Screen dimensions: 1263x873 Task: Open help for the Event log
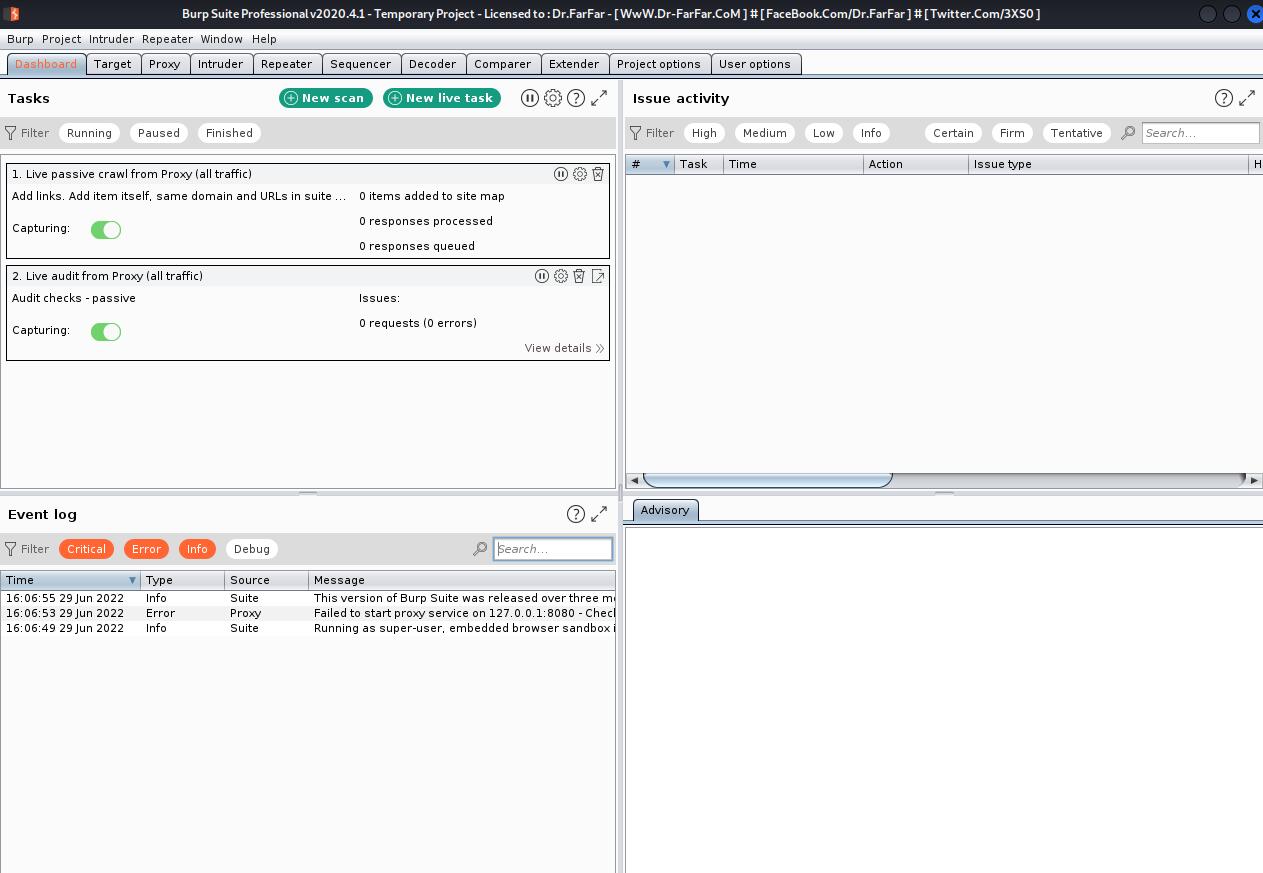pos(576,514)
